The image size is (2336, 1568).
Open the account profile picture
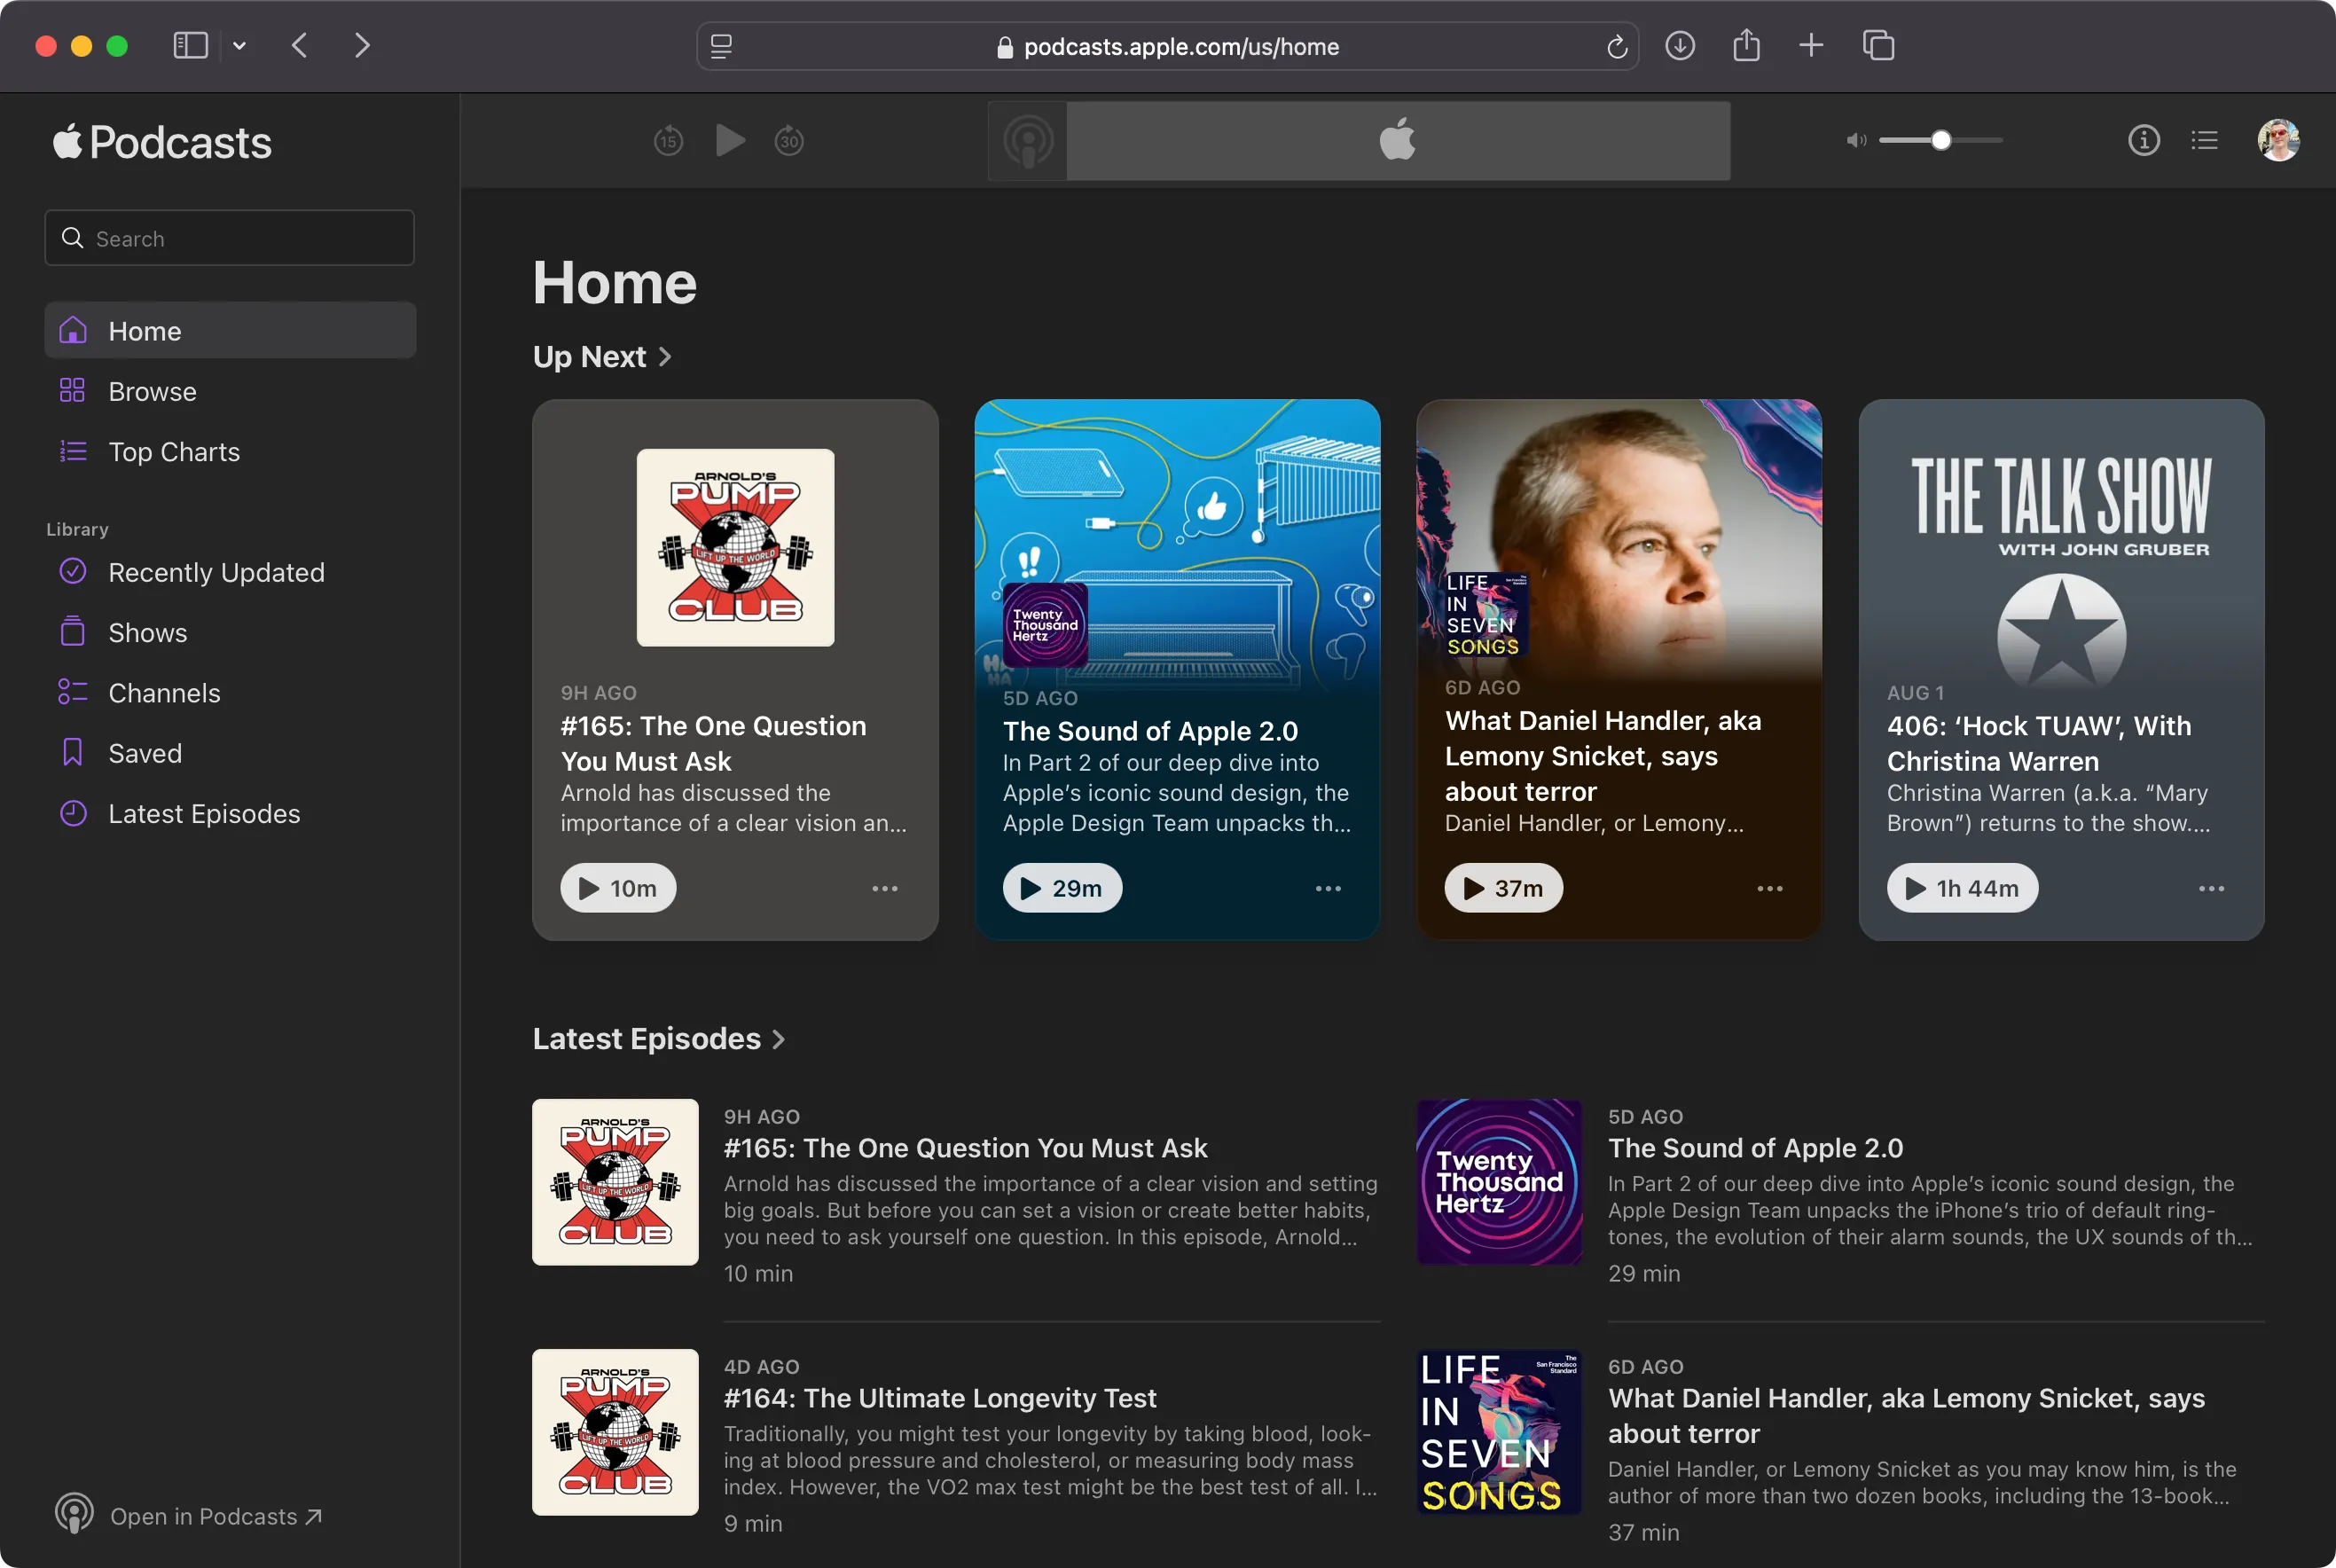point(2279,141)
